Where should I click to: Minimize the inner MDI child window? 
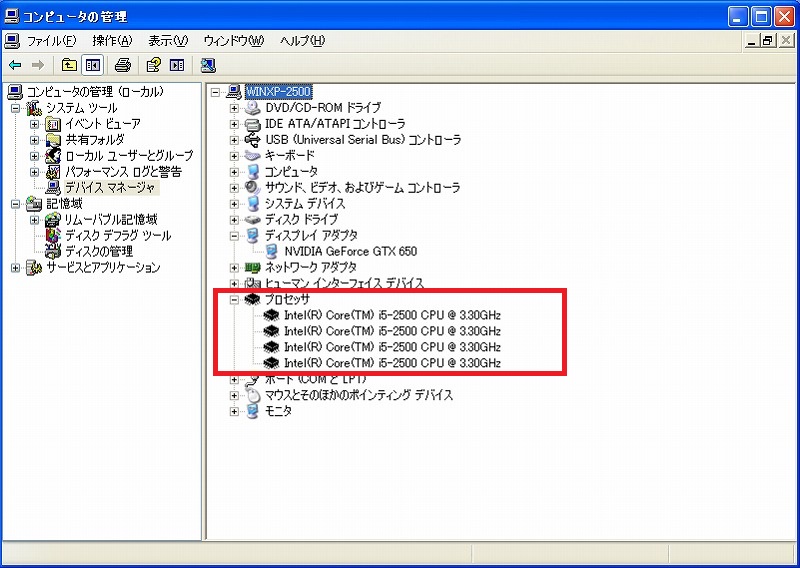(751, 41)
